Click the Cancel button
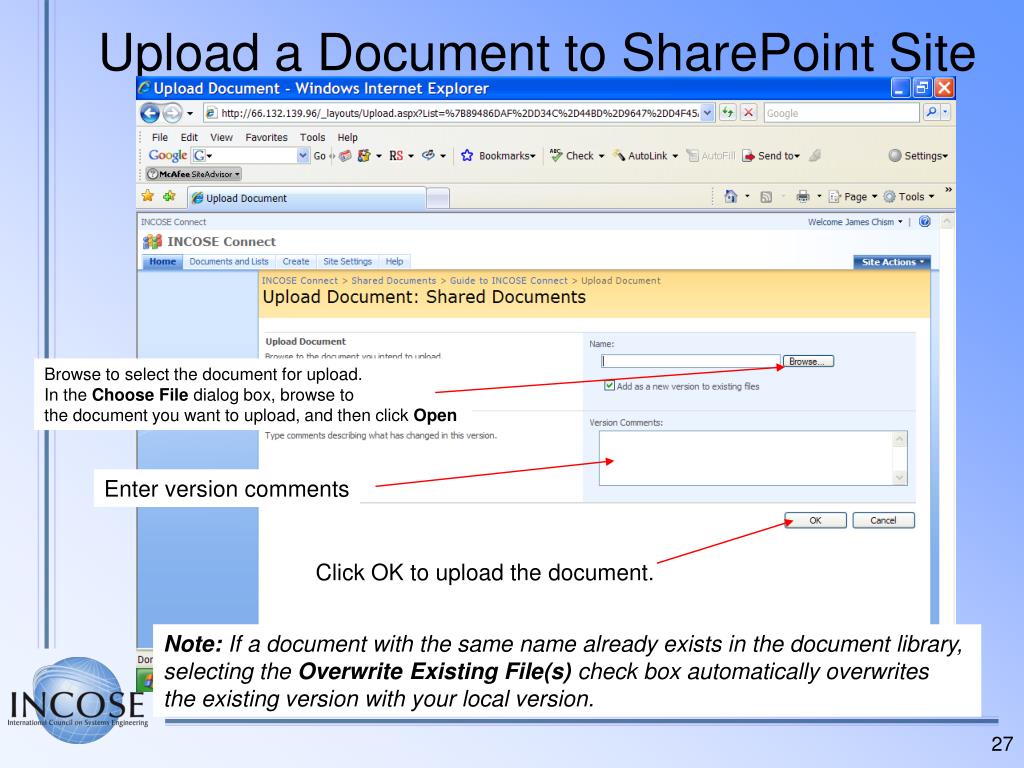The width and height of the screenshot is (1024, 768). click(884, 520)
